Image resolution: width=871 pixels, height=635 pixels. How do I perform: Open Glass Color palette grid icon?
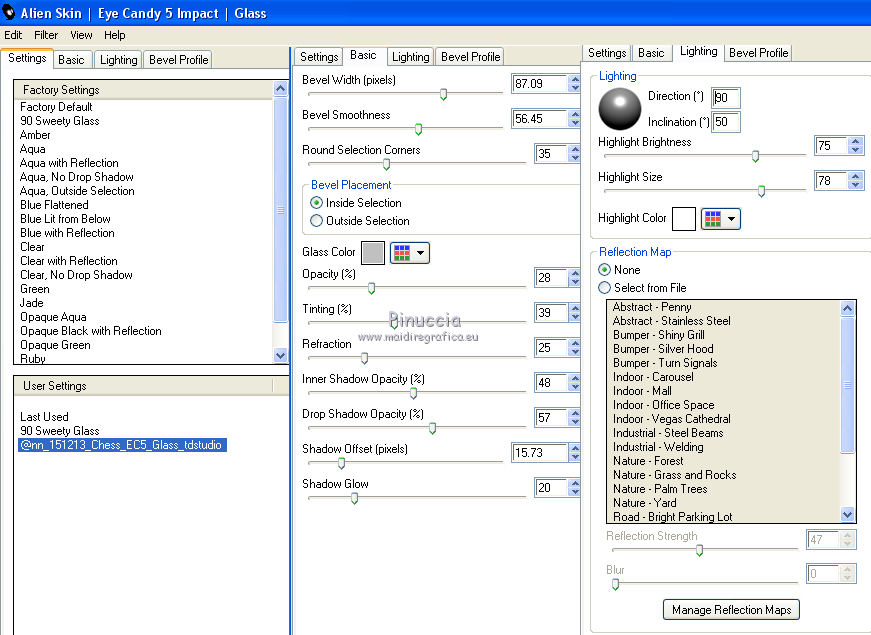[401, 253]
